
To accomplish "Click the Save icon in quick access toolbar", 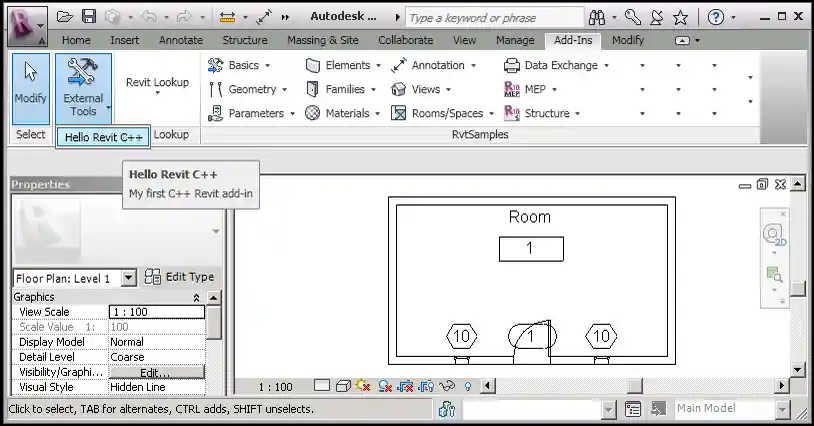I will point(89,17).
